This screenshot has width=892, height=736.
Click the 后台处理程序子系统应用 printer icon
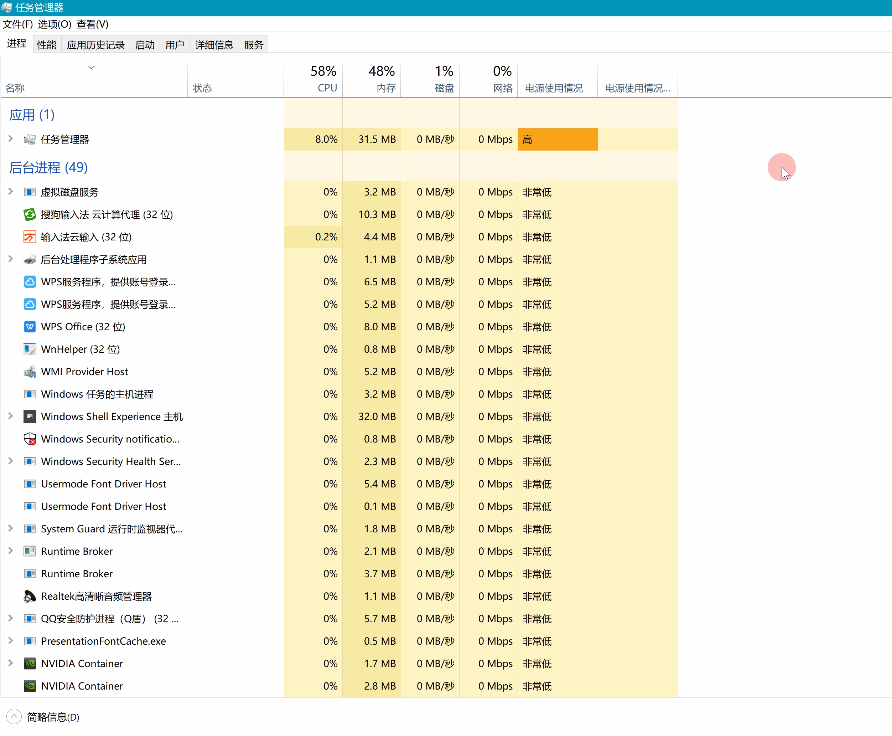point(30,259)
